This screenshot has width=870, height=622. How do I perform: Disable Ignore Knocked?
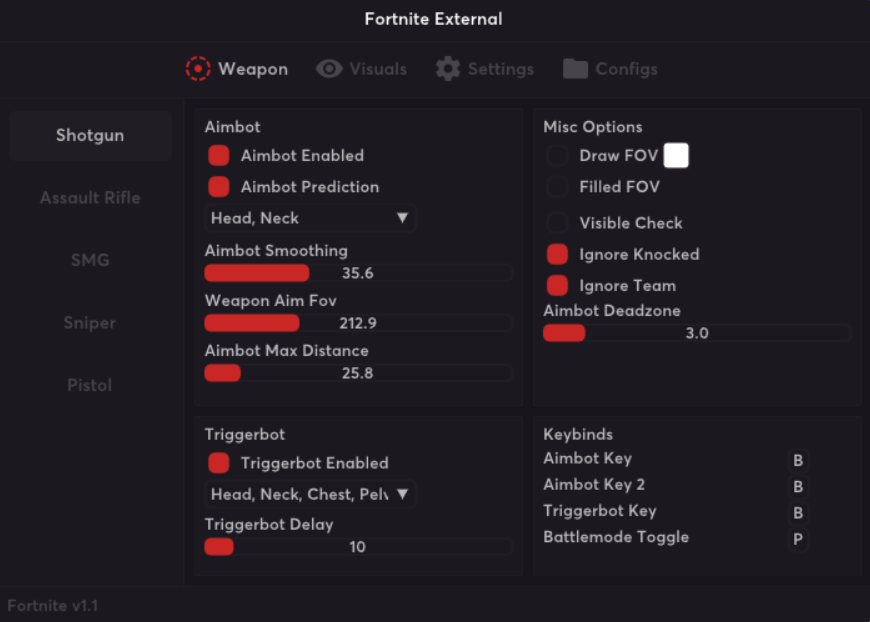557,254
